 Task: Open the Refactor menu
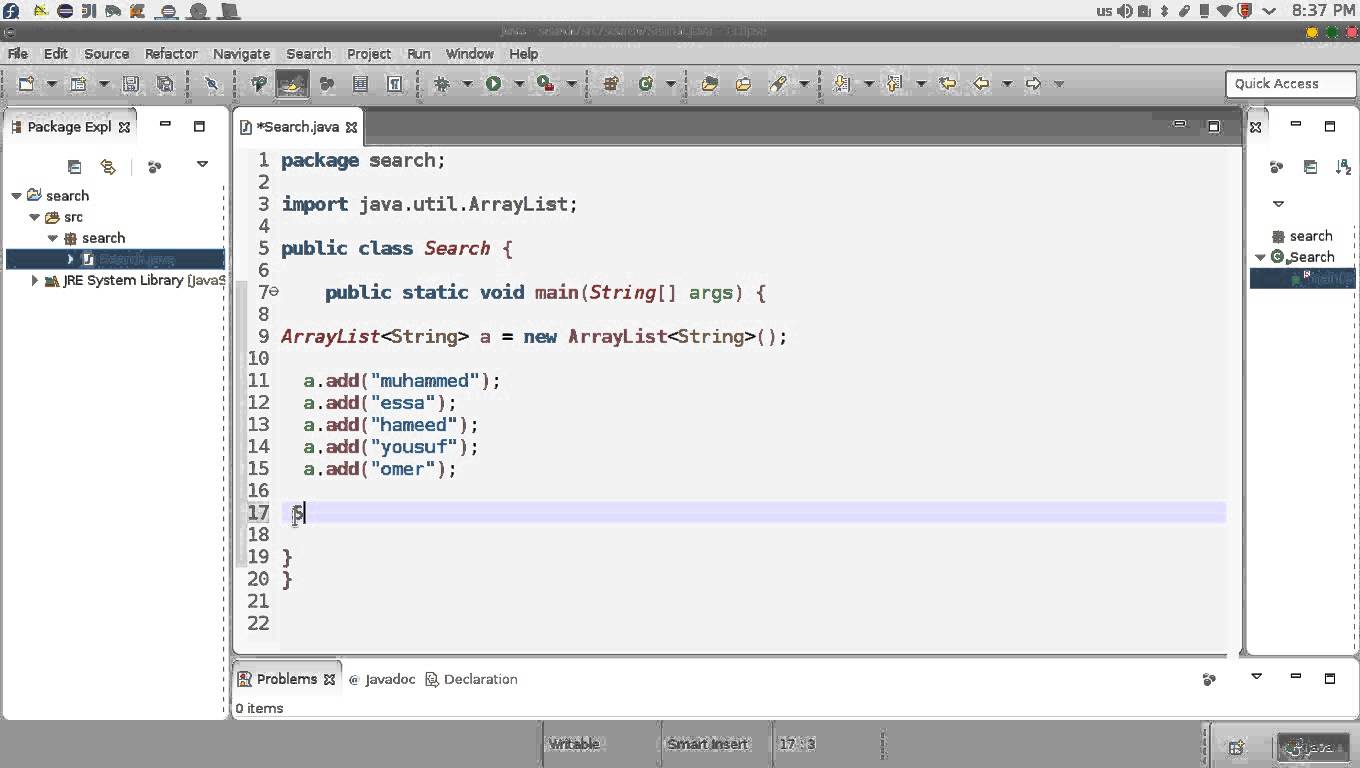point(170,54)
